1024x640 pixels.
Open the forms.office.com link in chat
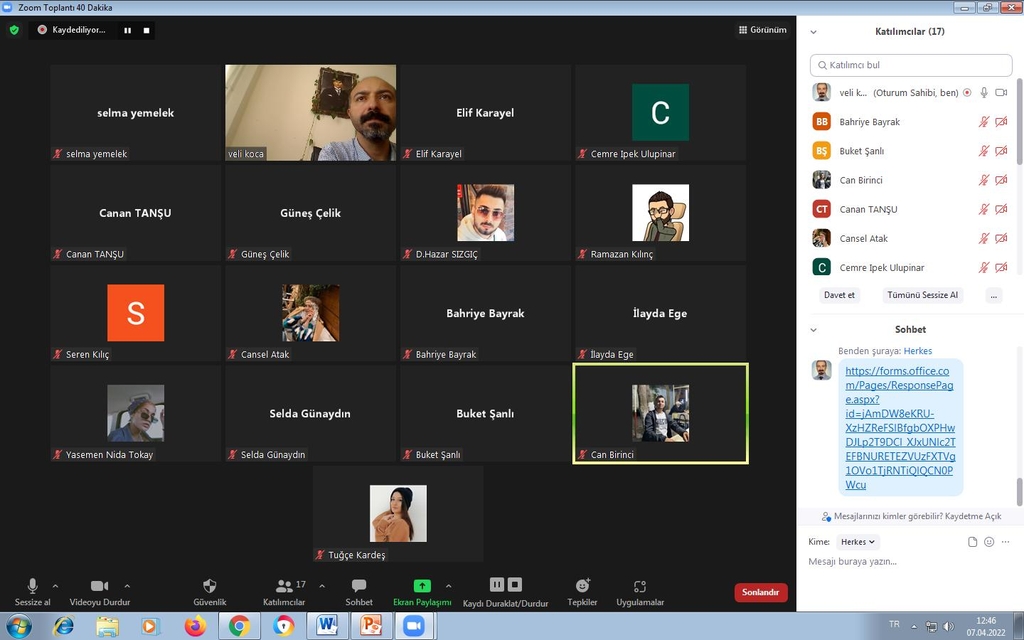click(900, 428)
